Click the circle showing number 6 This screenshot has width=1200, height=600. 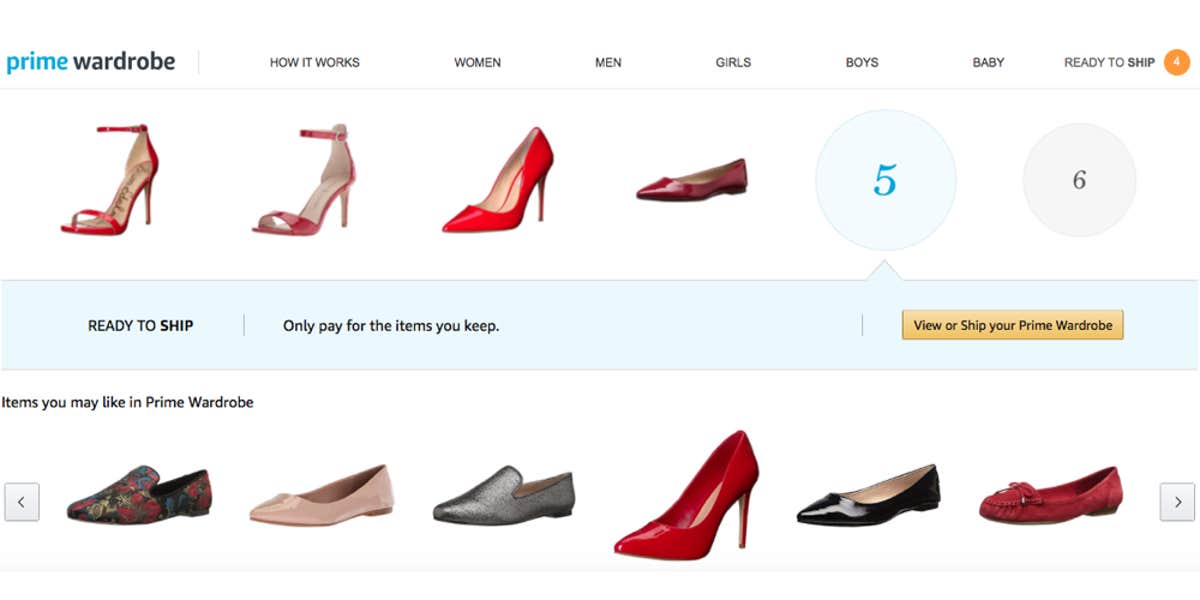point(1078,180)
